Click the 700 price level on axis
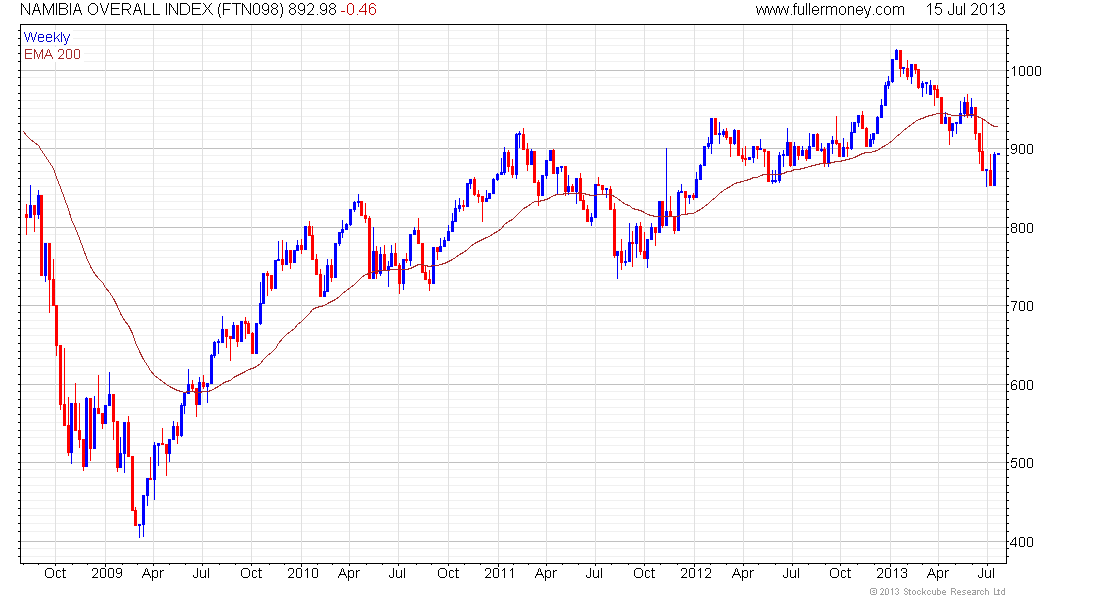1100x600 pixels. (1022, 306)
